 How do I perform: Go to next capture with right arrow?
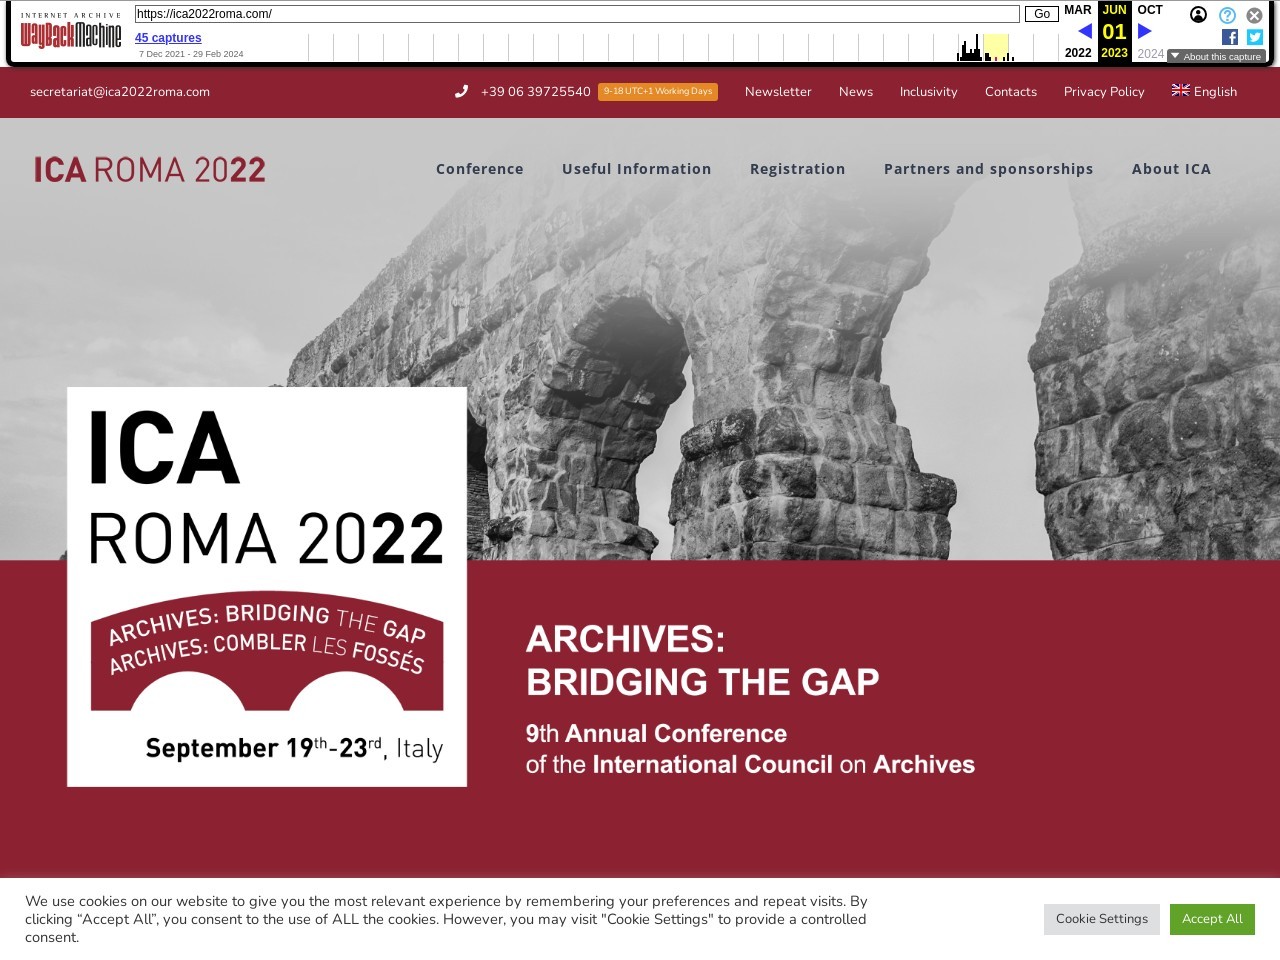coord(1145,31)
